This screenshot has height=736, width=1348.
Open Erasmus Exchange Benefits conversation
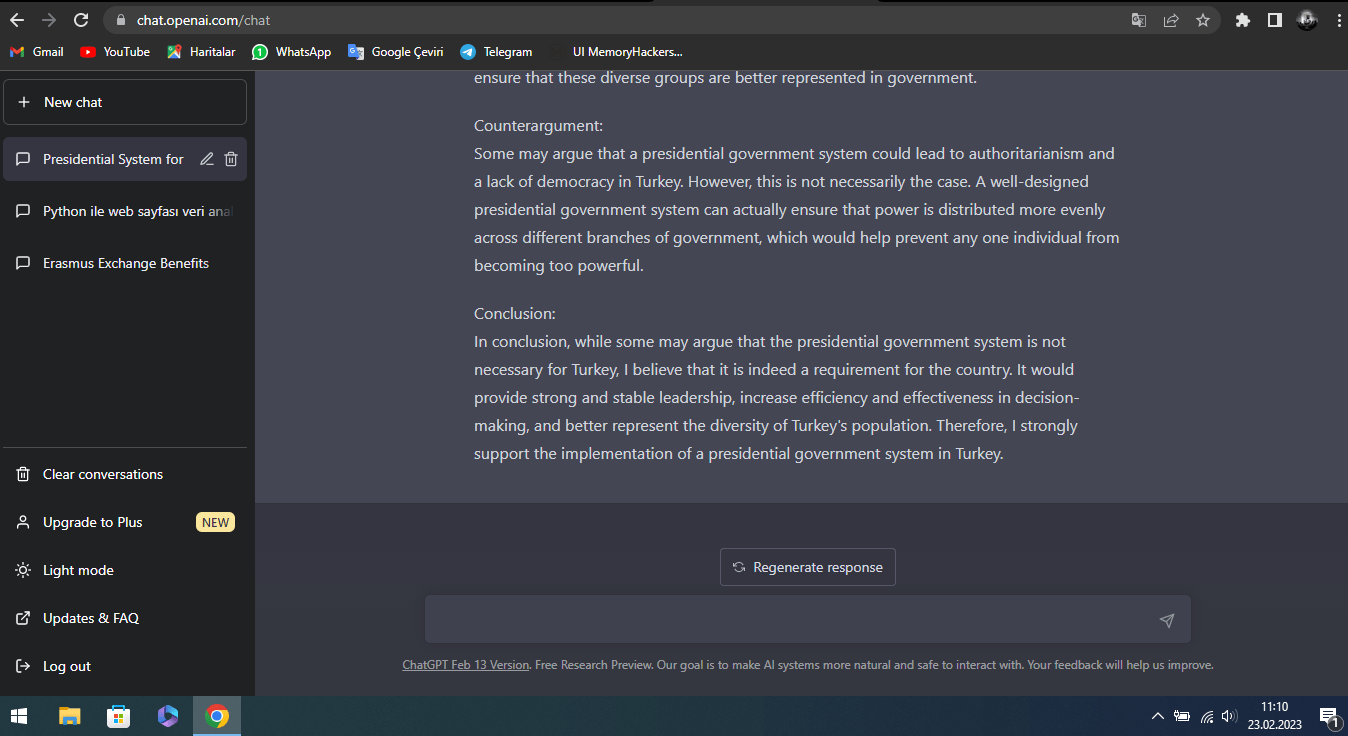pos(125,263)
